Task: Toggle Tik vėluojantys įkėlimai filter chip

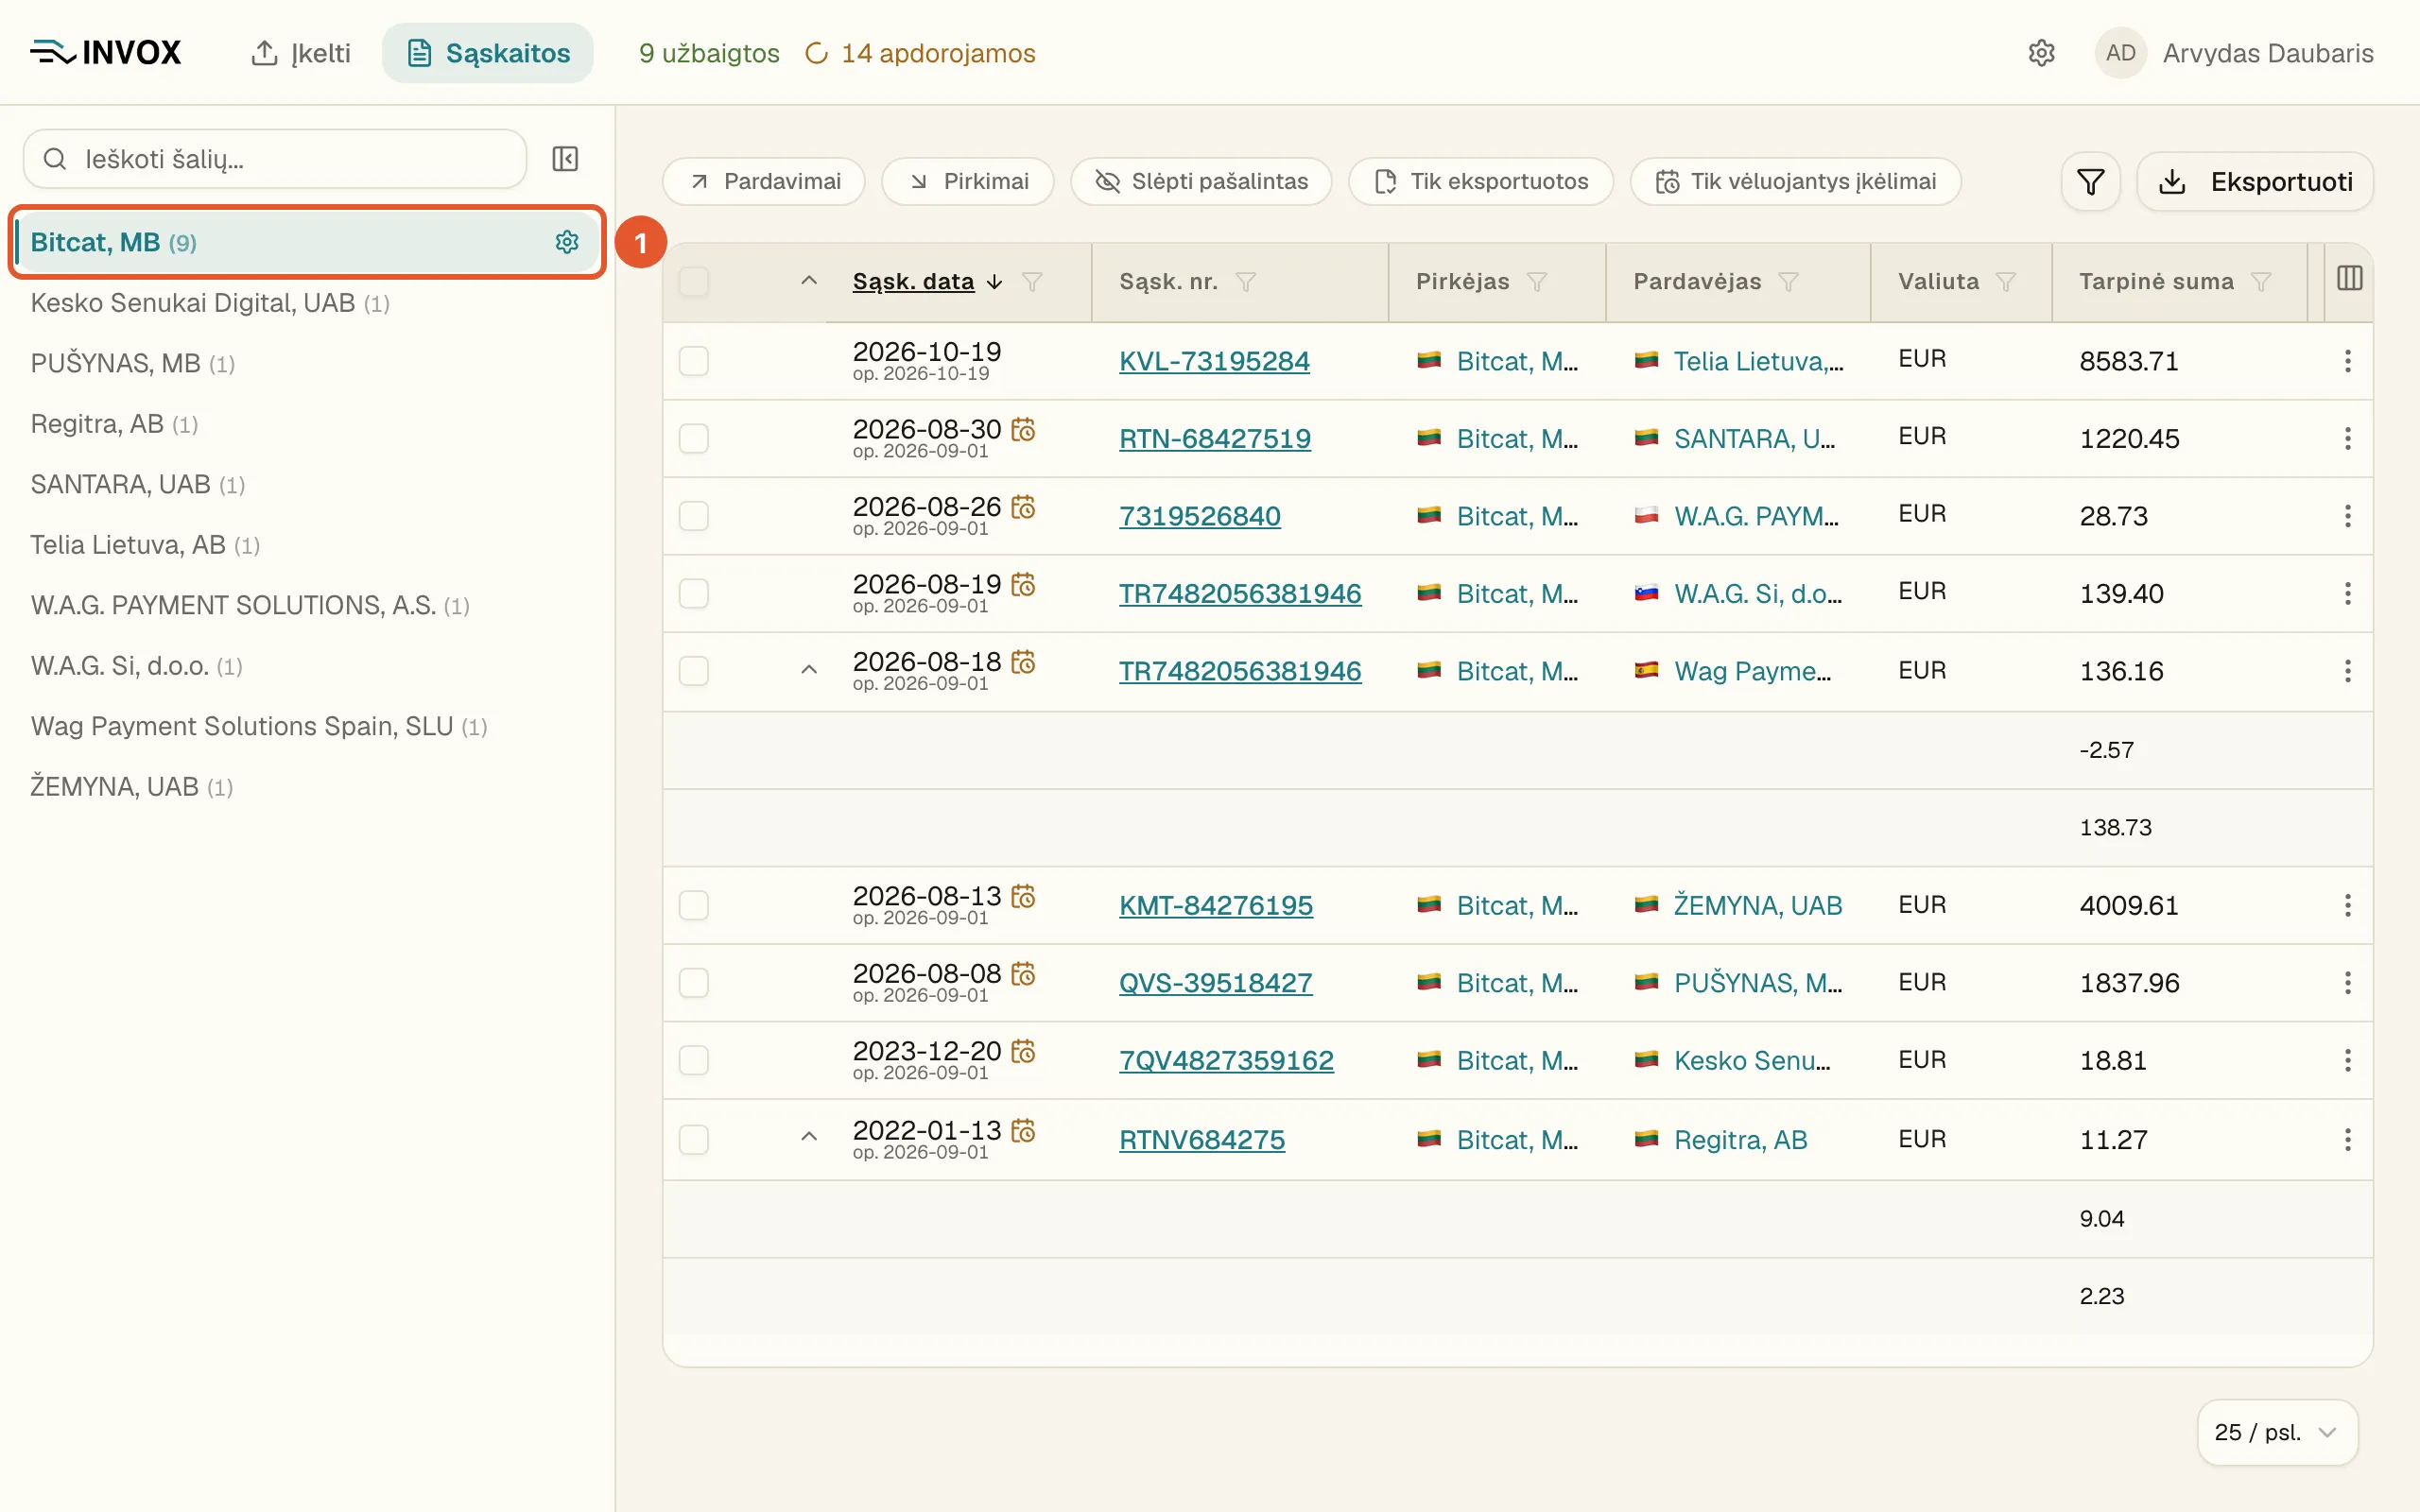Action: click(x=1795, y=182)
